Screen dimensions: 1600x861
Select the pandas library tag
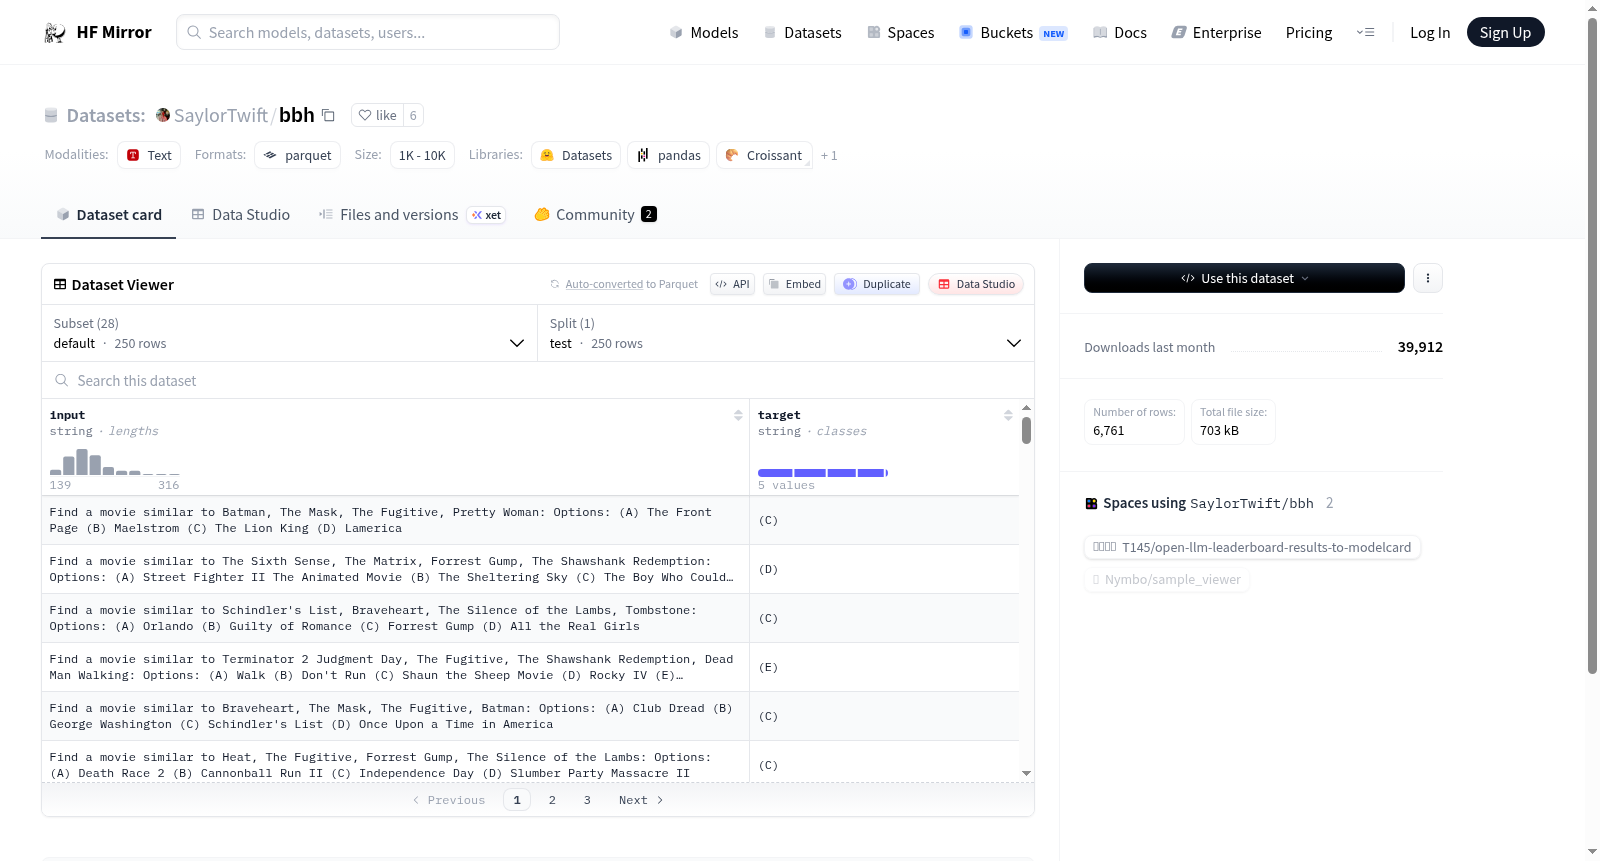point(669,155)
